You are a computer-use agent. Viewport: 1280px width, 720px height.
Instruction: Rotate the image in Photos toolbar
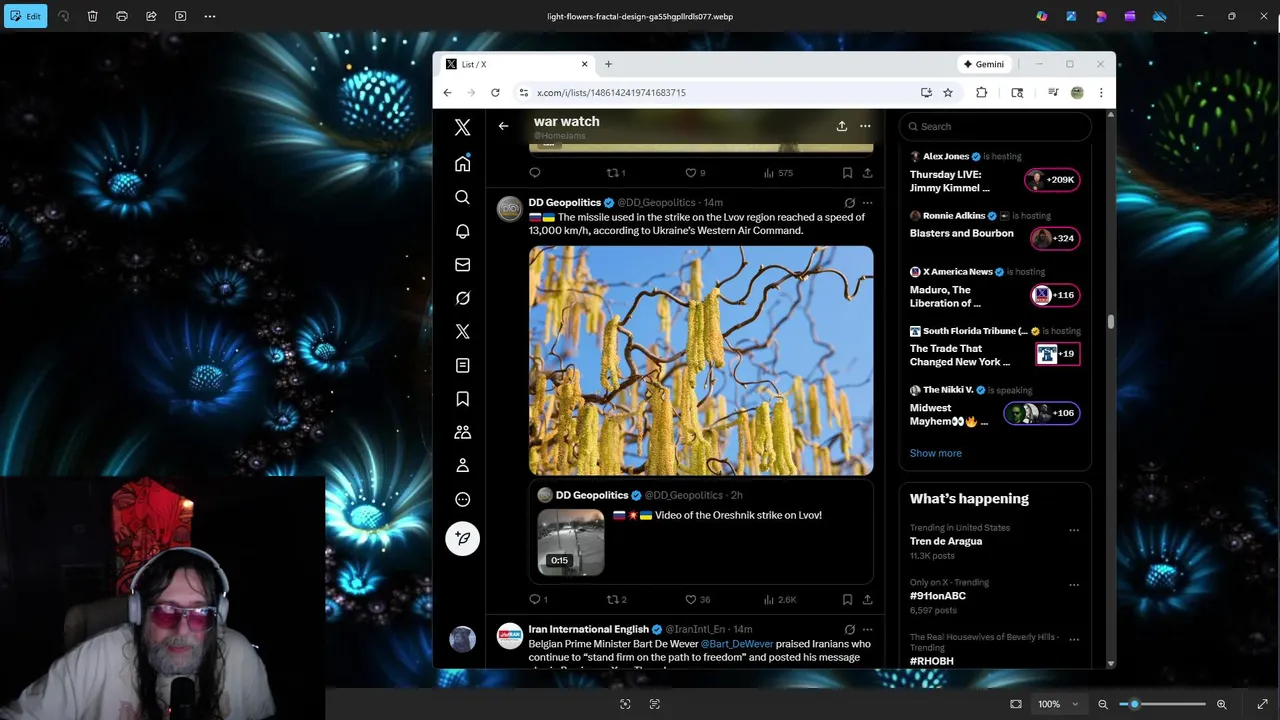(63, 16)
